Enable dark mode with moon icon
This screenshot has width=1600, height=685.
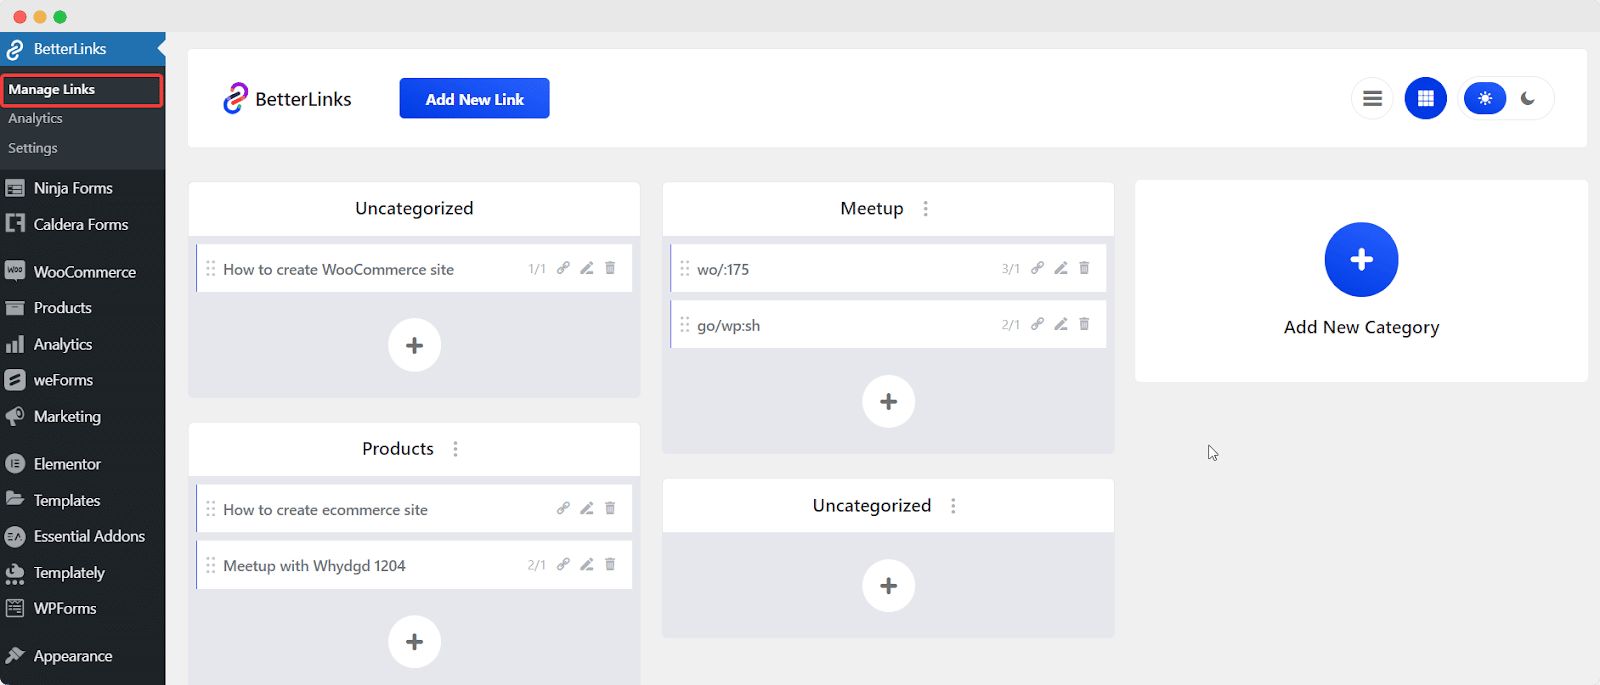[x=1528, y=99]
